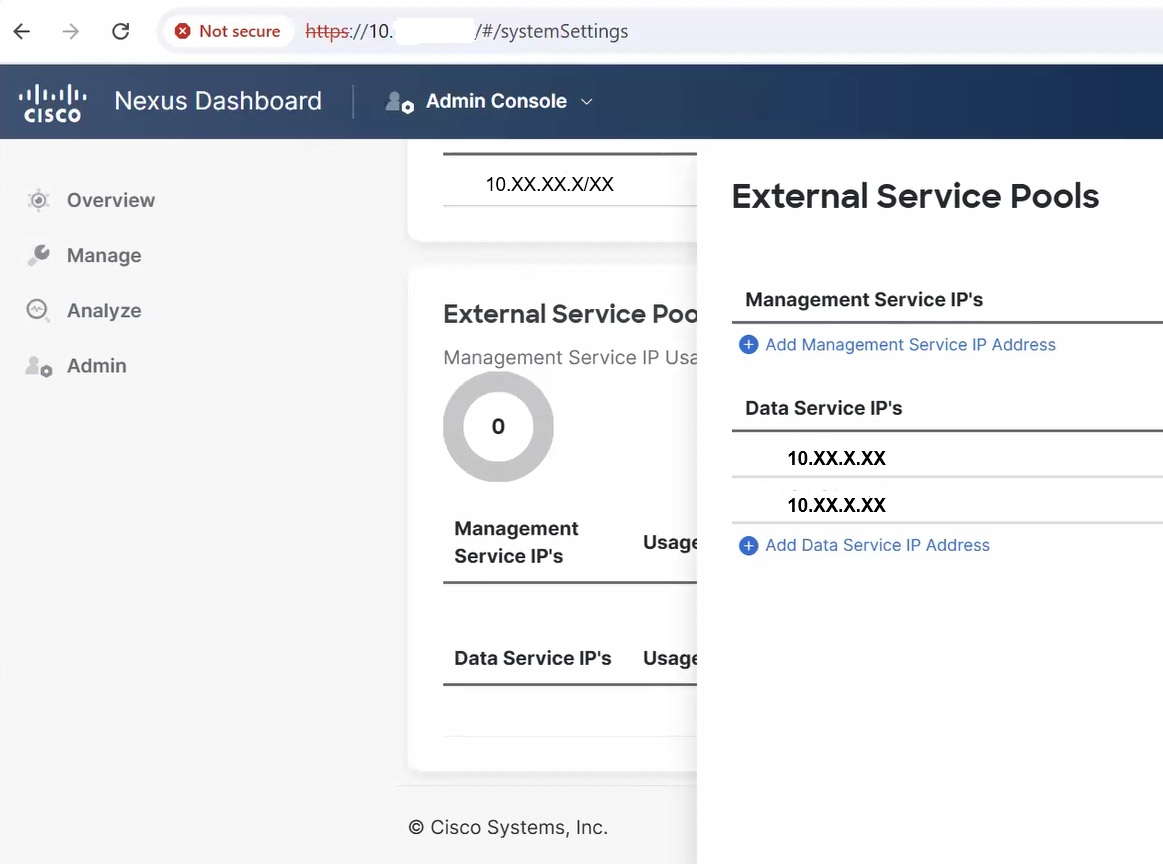
Task: Click the Cisco Systems, Inc. copyright text
Action: 508,827
